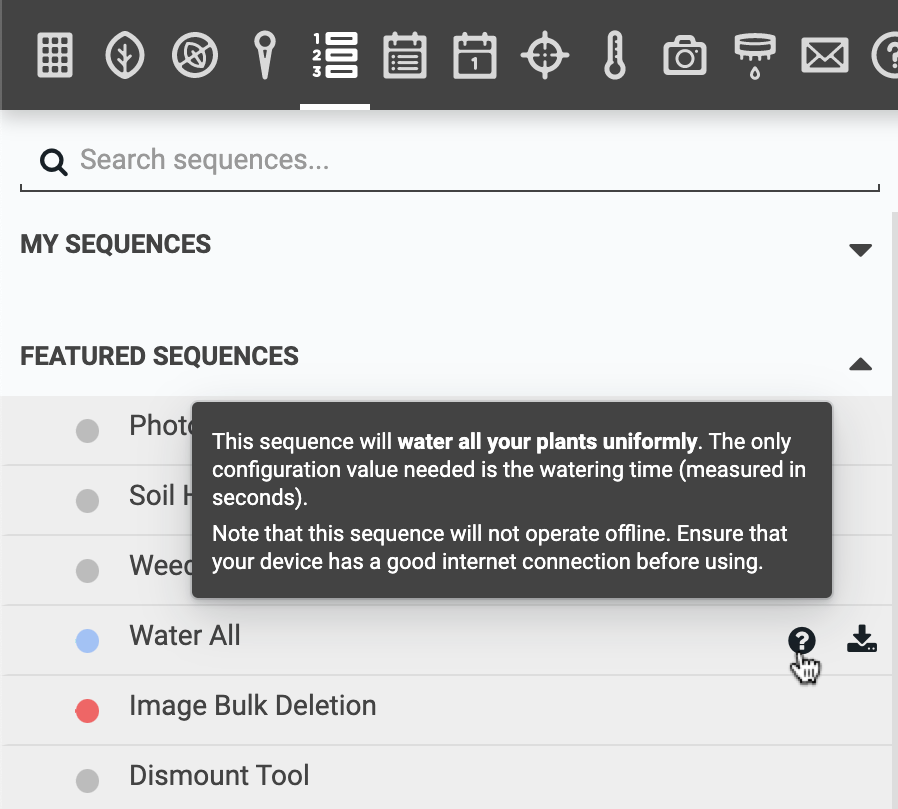Select the Move crosshair icon
Viewport: 898px width, 809px height.
click(x=544, y=55)
